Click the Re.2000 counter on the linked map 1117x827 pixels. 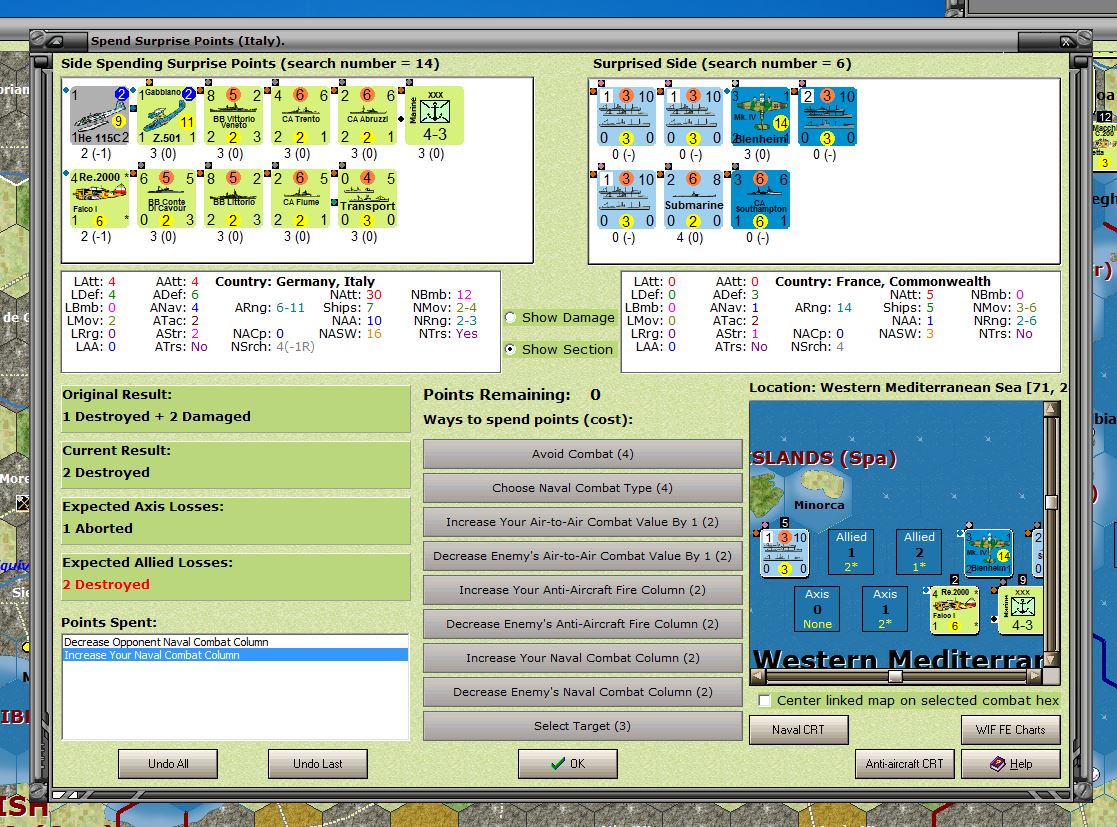pyautogui.click(x=955, y=610)
